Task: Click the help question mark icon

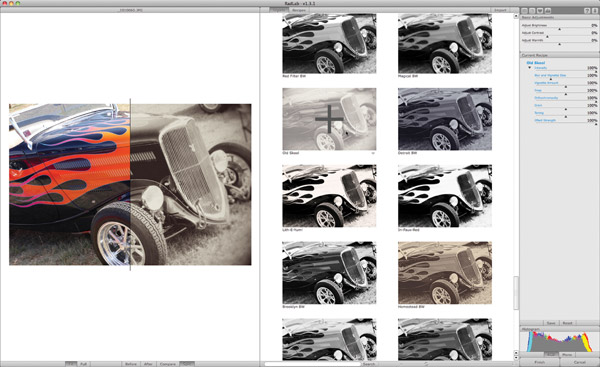Action: pyautogui.click(x=587, y=11)
